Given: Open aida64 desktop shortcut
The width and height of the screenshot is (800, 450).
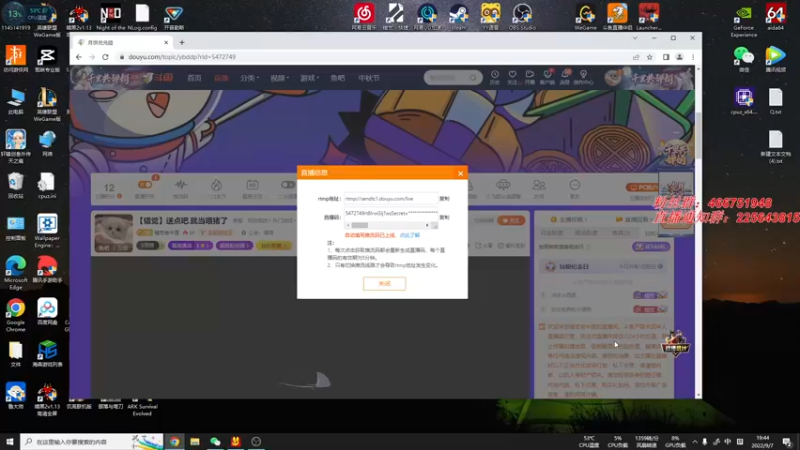Looking at the screenshot, I should [x=776, y=17].
